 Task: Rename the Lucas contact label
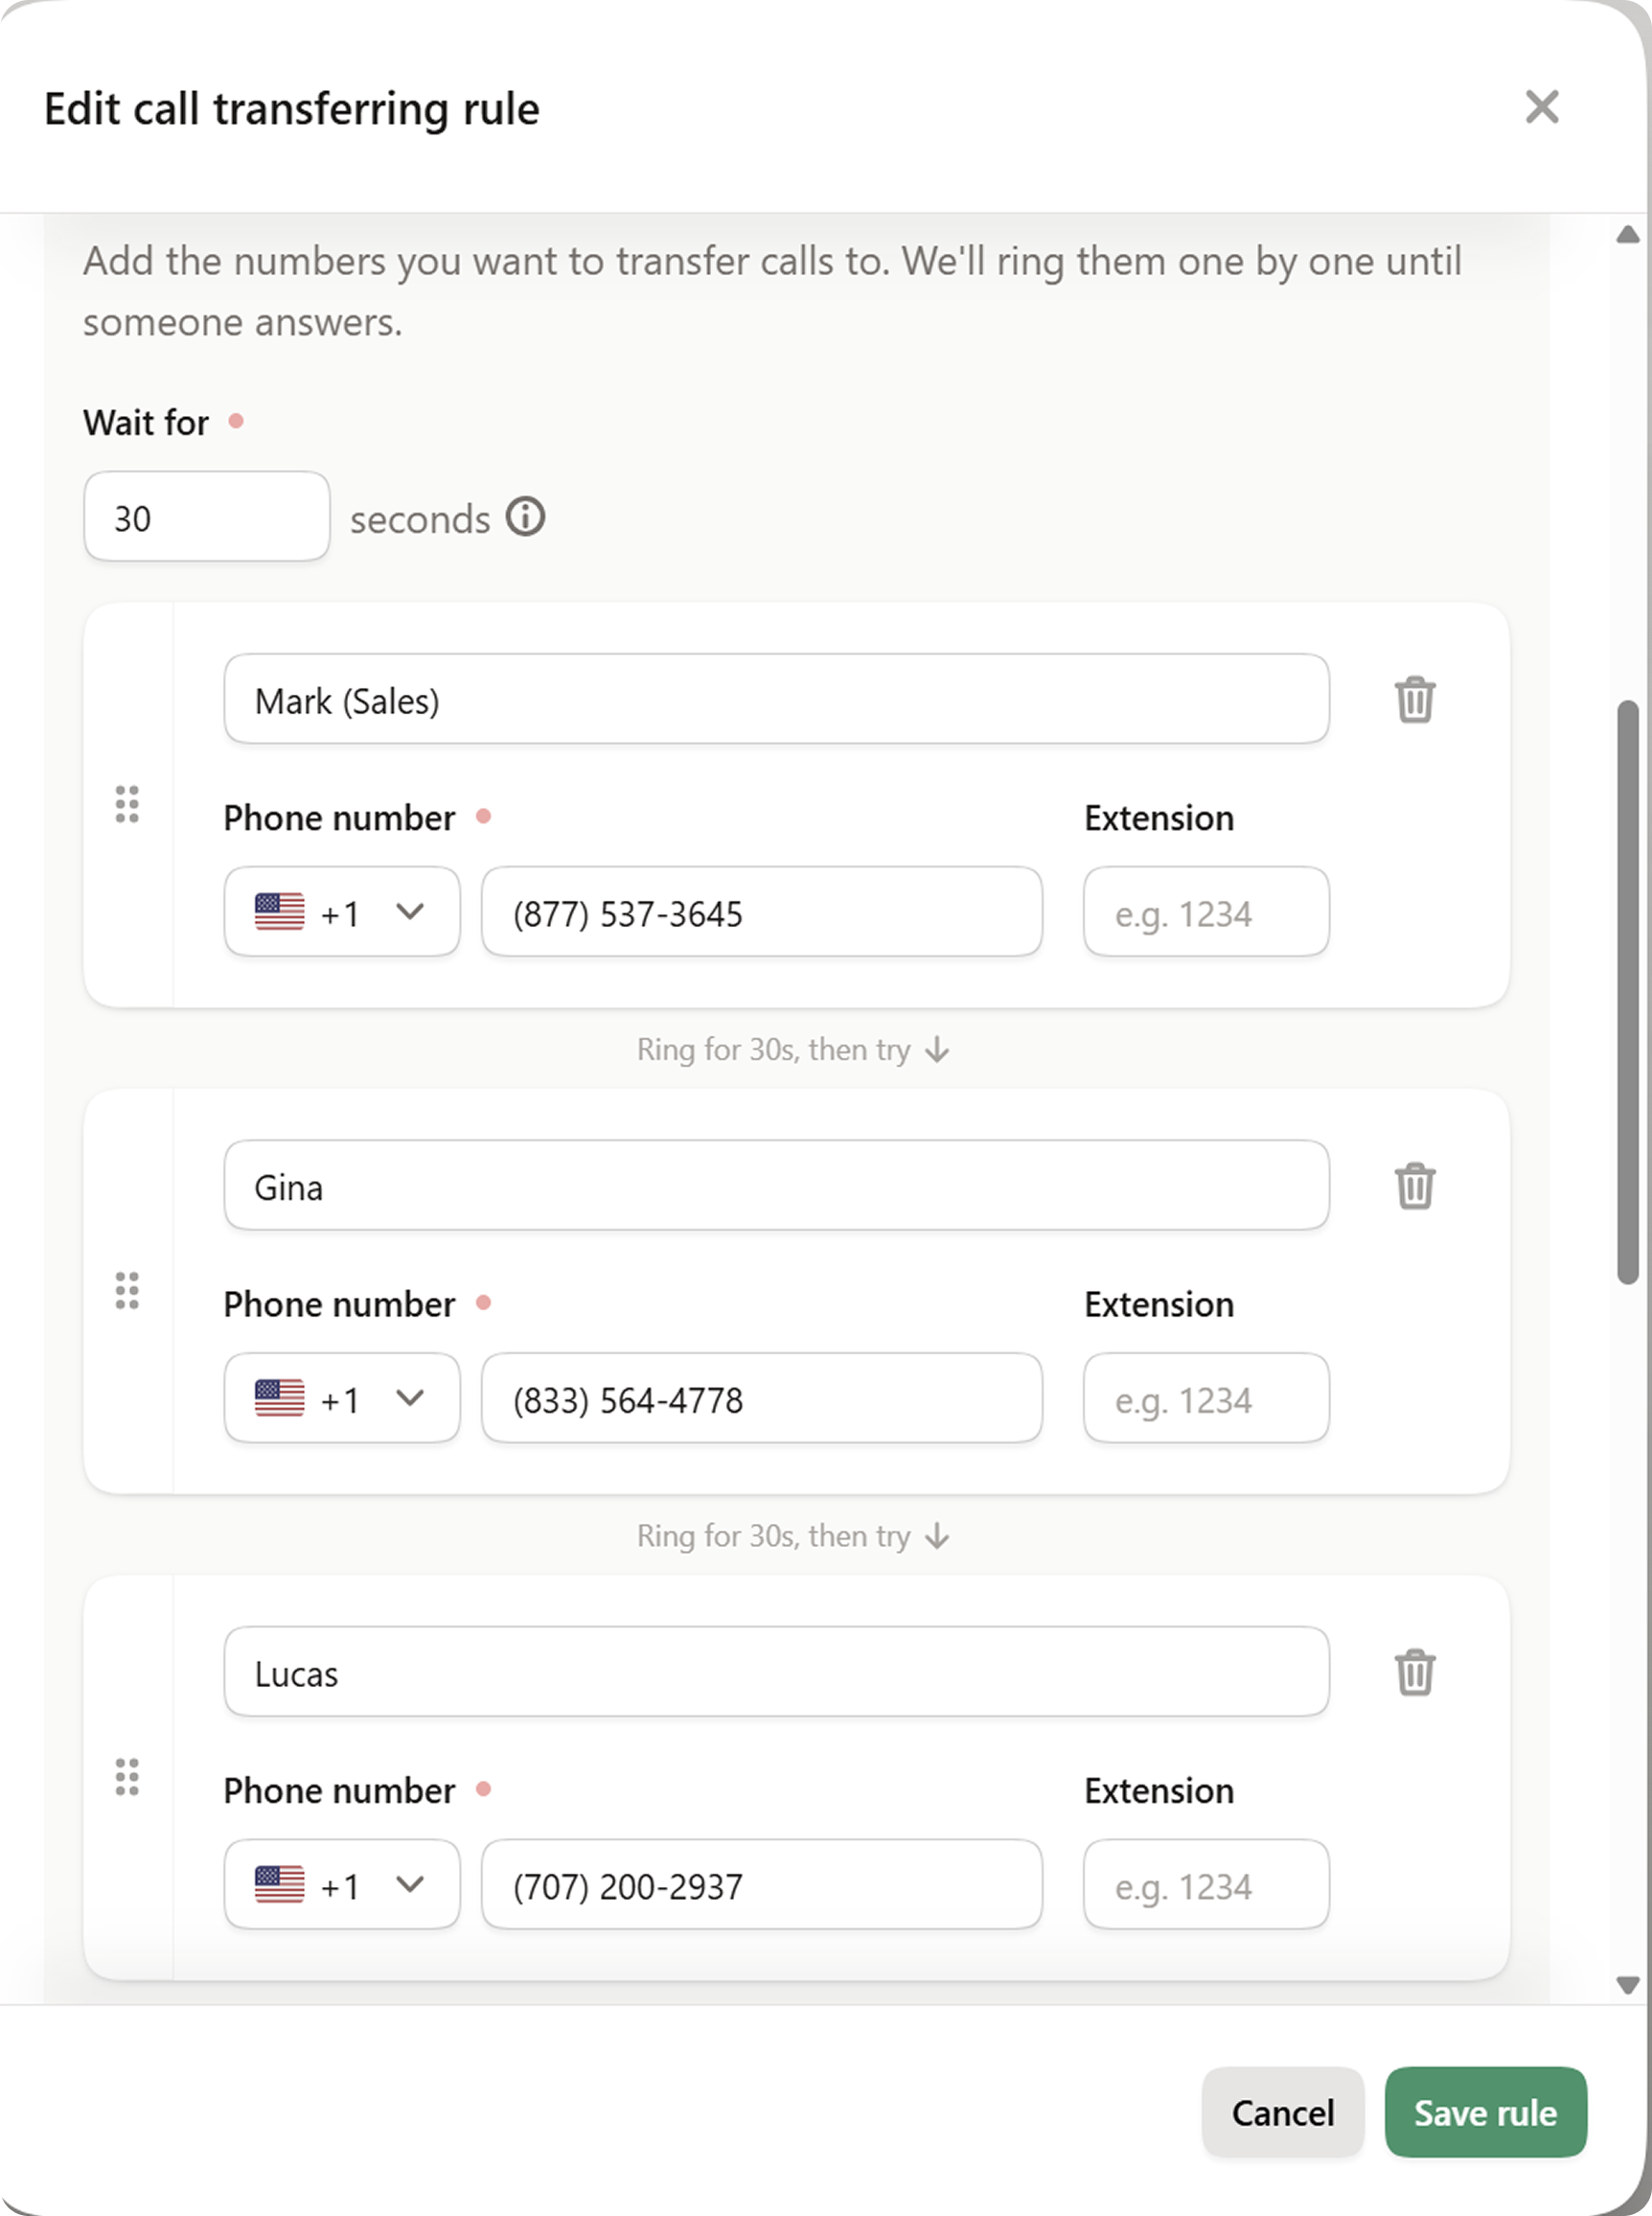coord(776,1672)
